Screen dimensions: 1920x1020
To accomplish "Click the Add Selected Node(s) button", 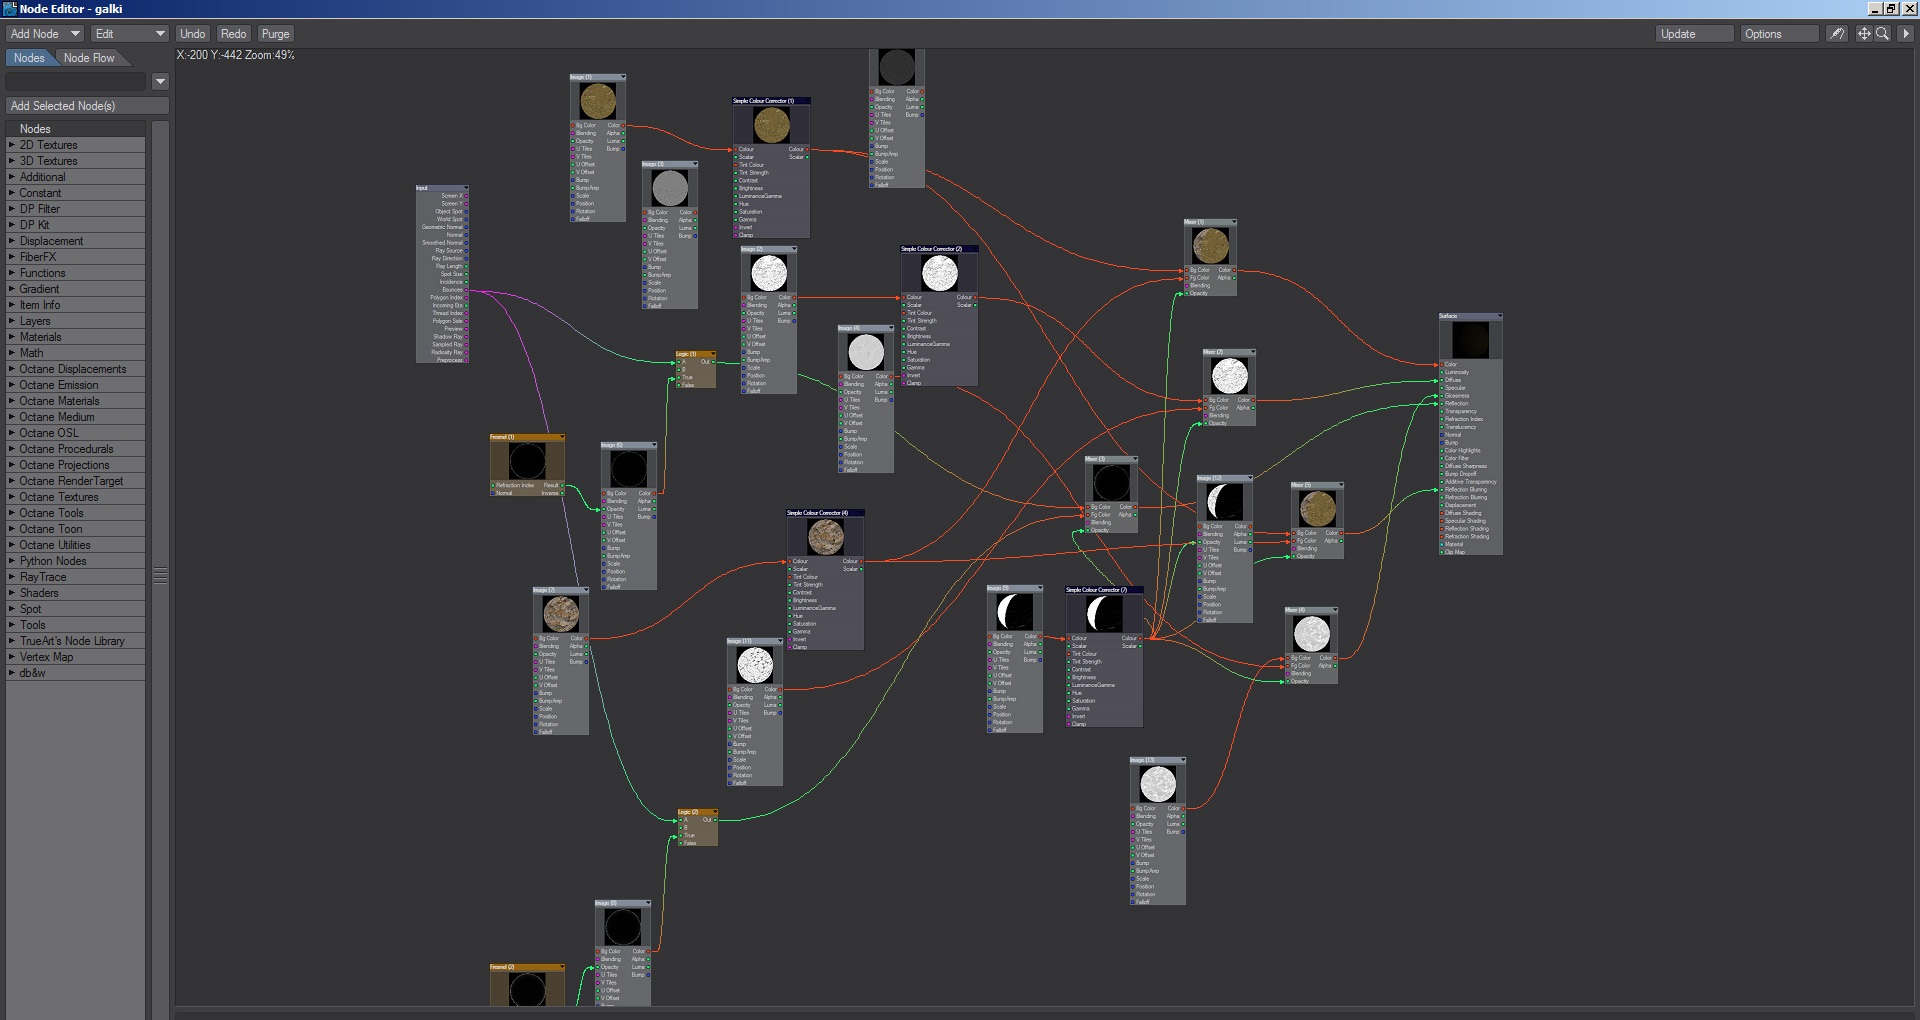I will click(x=87, y=106).
